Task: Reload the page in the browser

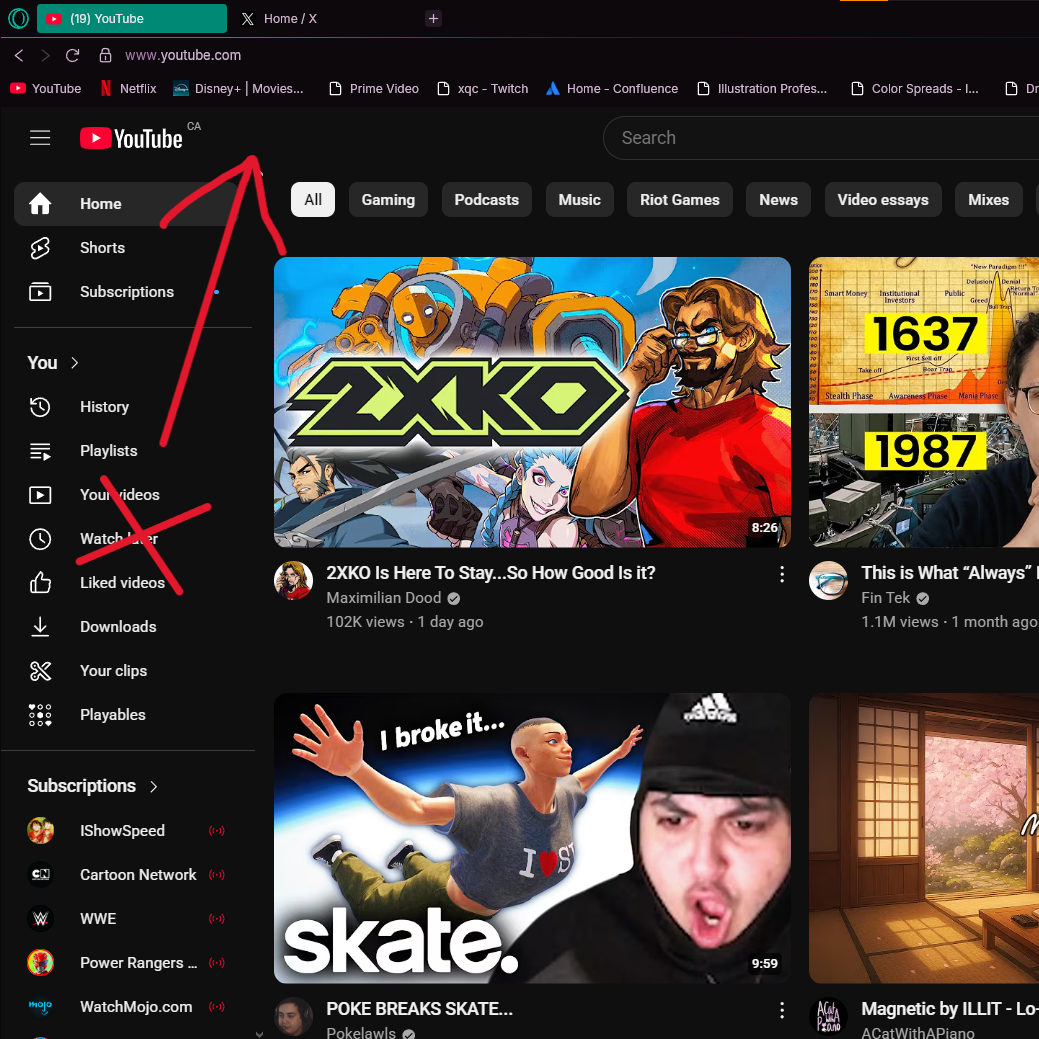Action: [x=72, y=55]
